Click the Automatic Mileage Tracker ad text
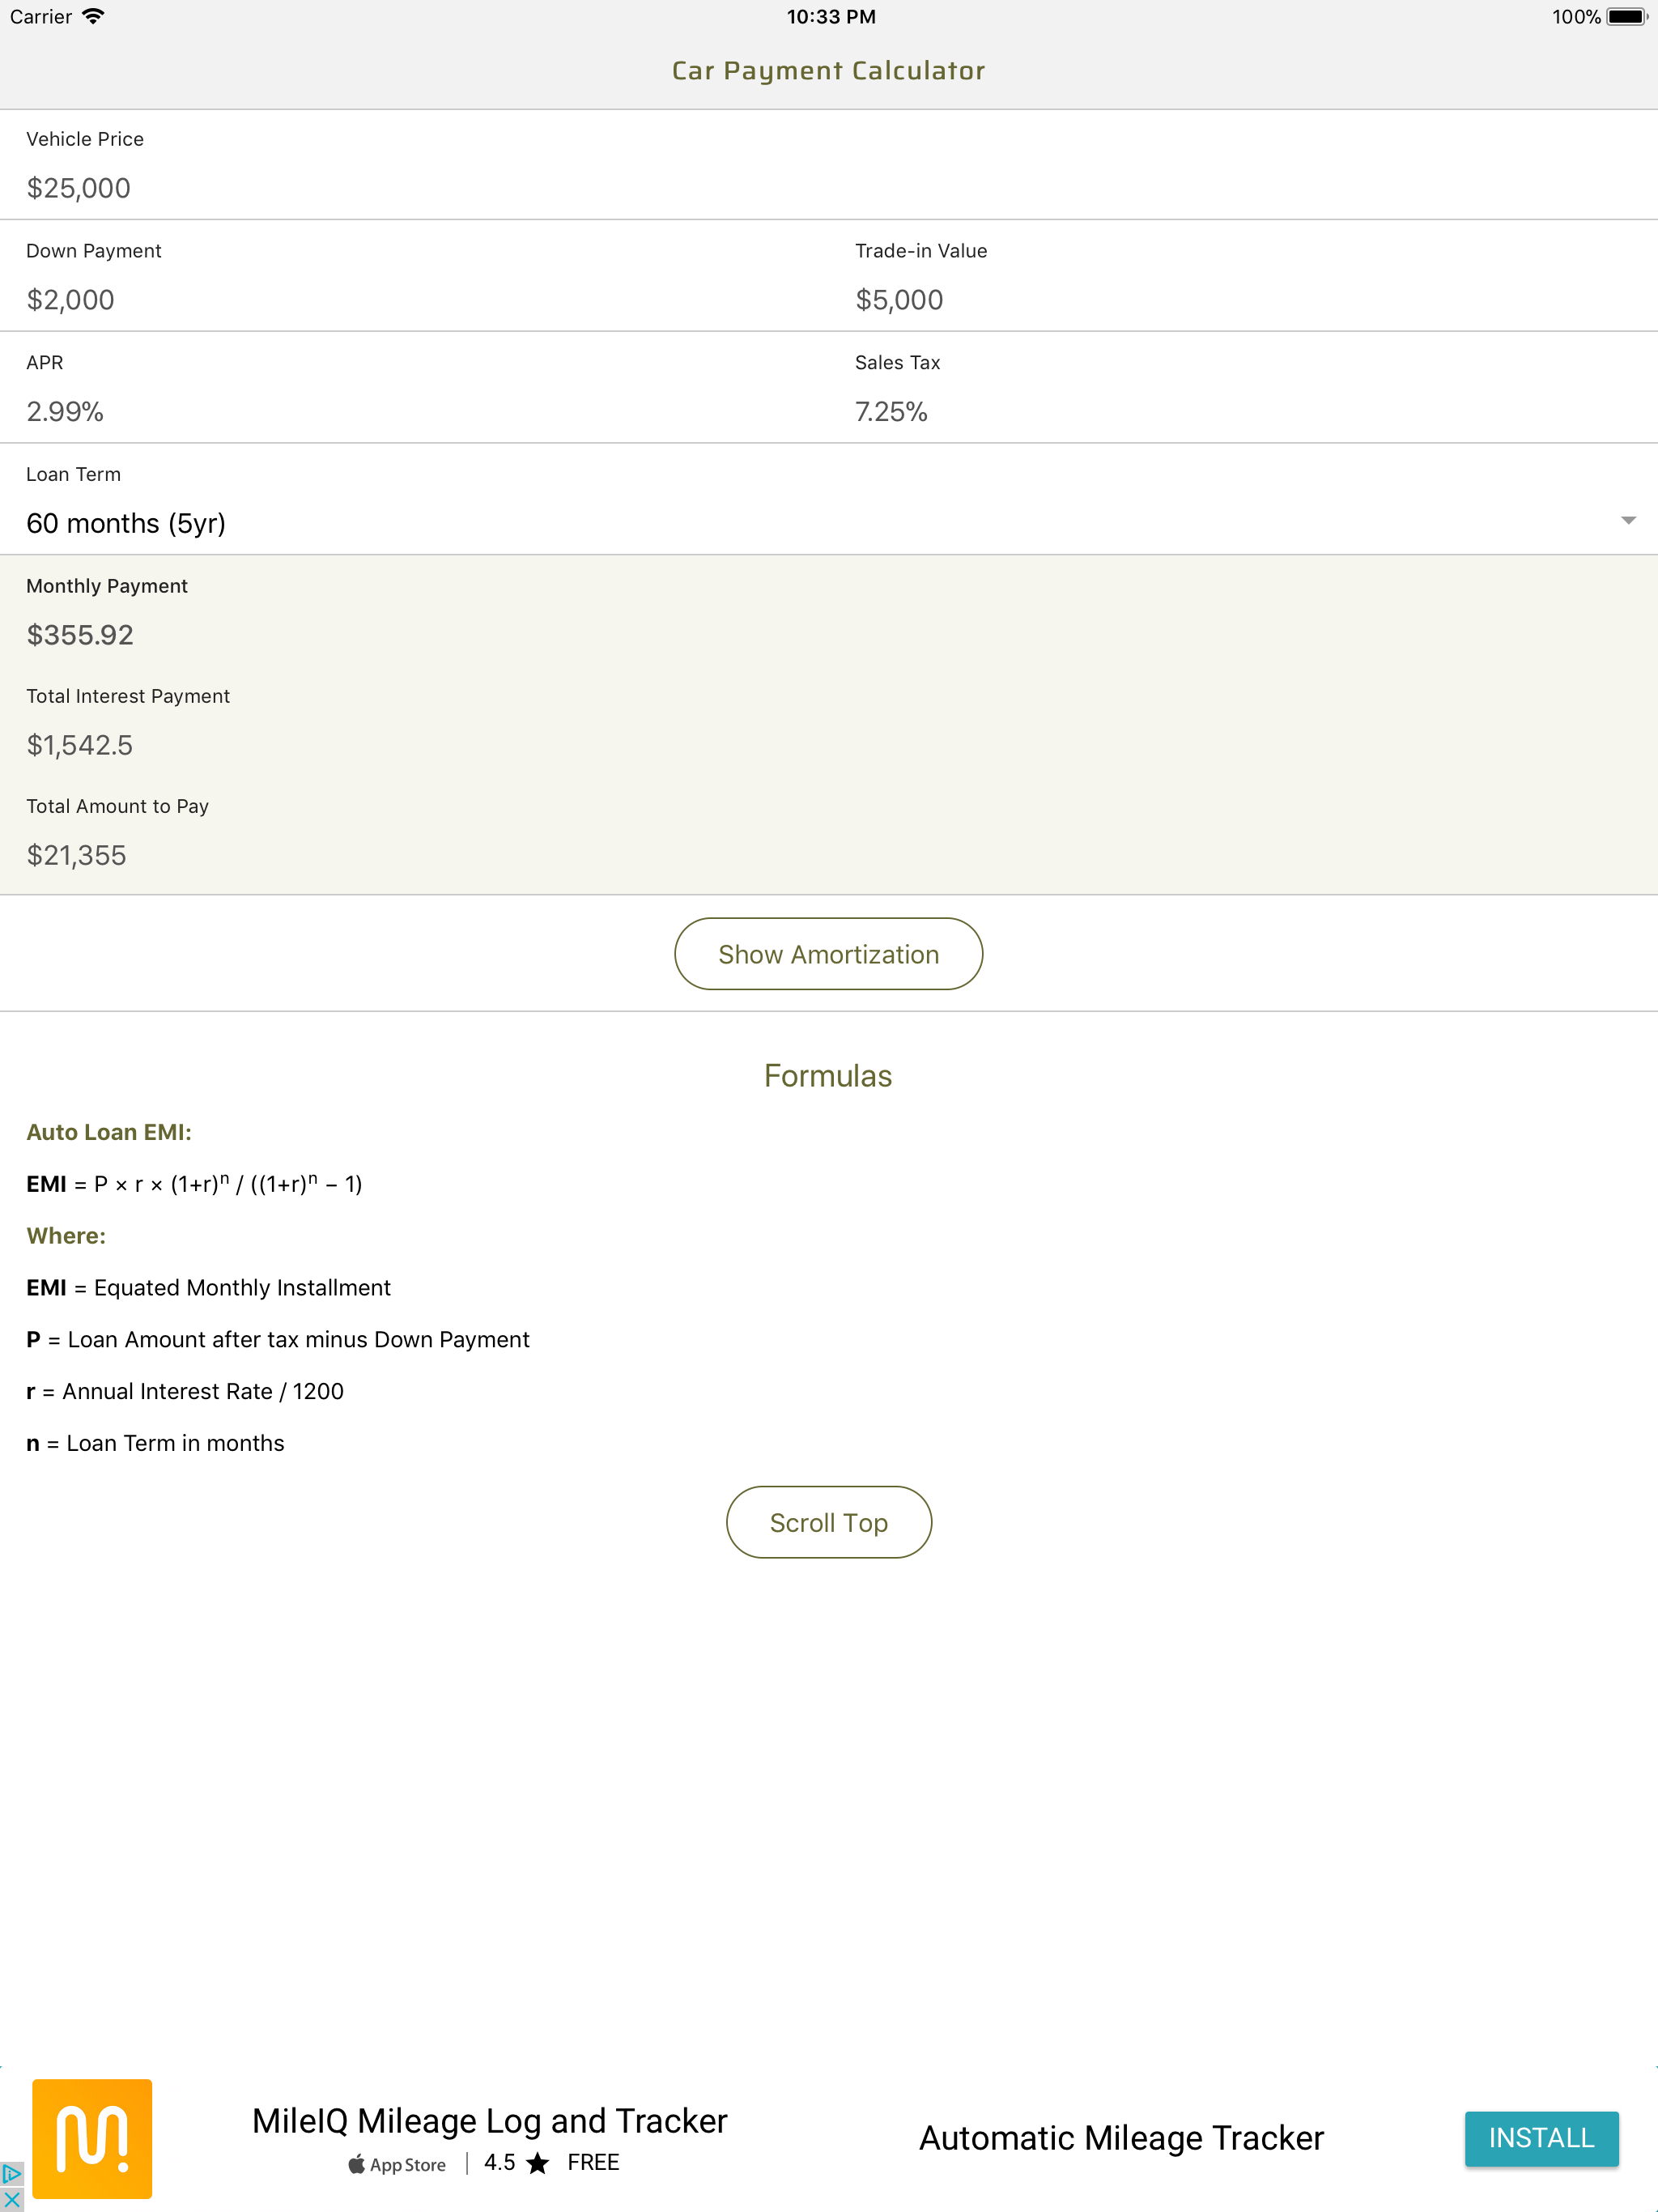1658x2212 pixels. pos(1121,2138)
